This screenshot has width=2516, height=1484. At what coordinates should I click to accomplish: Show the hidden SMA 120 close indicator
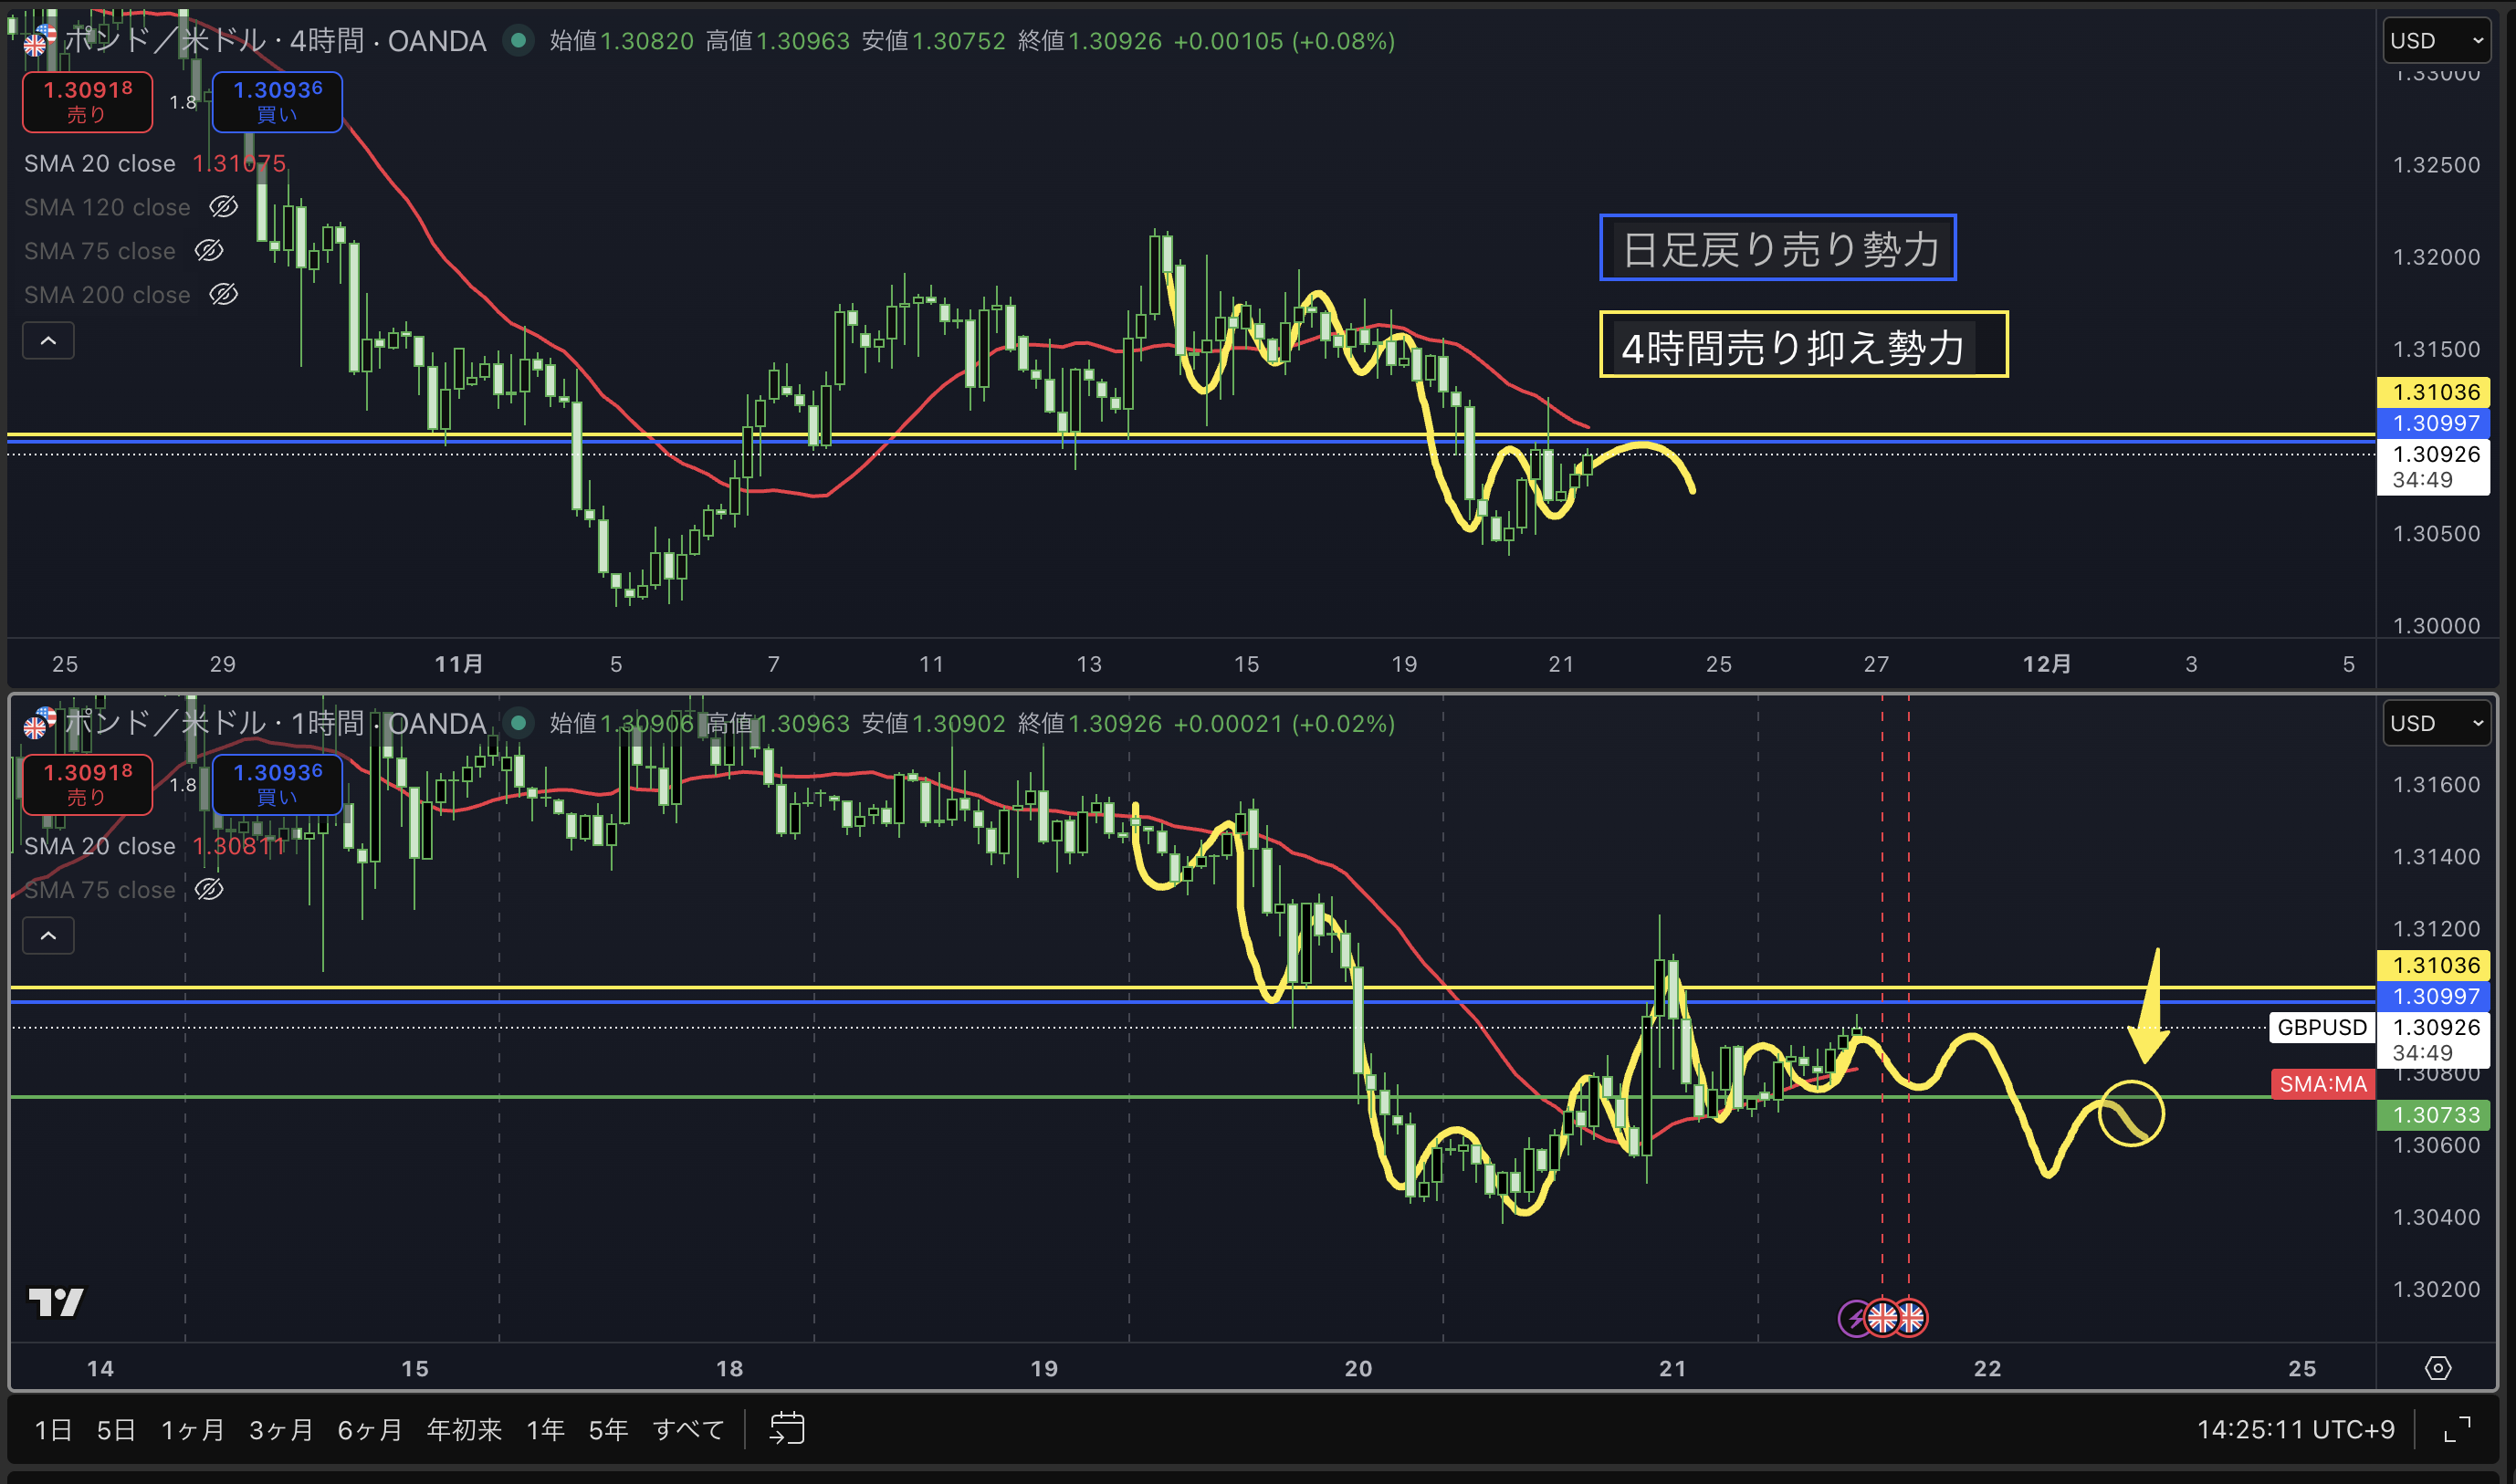coord(223,207)
